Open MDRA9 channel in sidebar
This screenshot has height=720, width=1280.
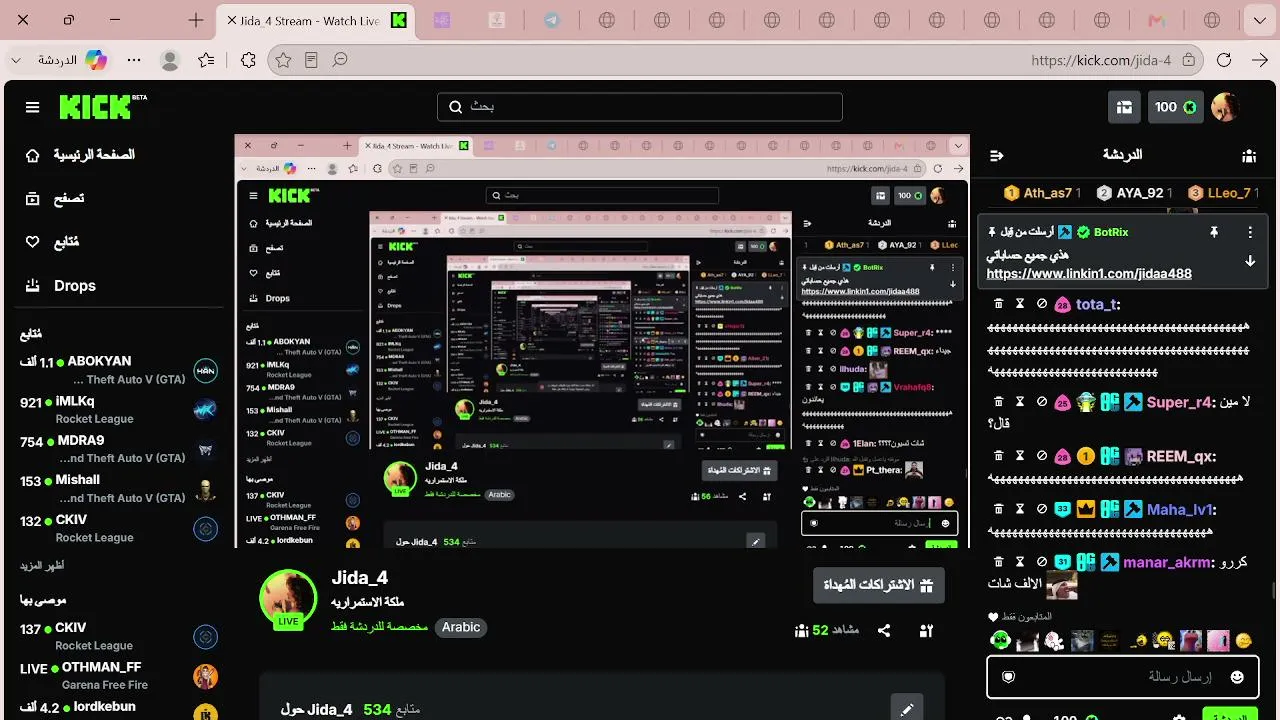pyautogui.click(x=118, y=449)
